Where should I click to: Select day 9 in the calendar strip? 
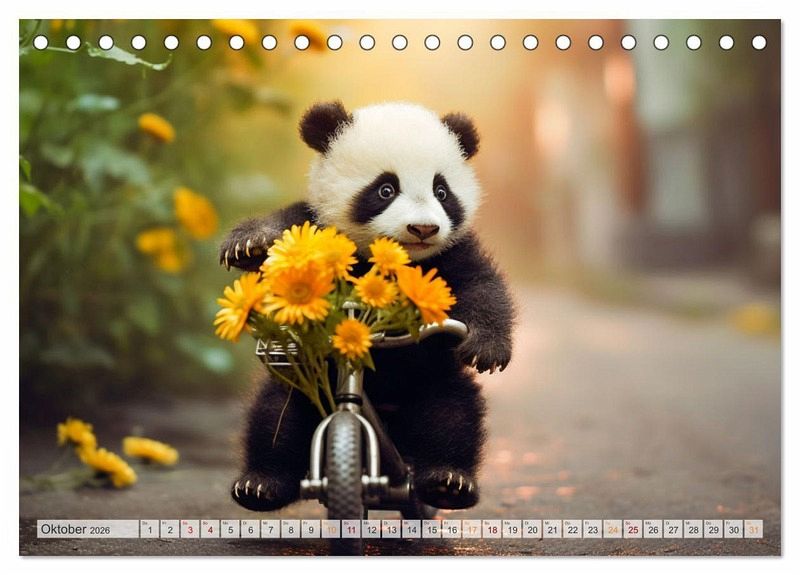tap(311, 529)
